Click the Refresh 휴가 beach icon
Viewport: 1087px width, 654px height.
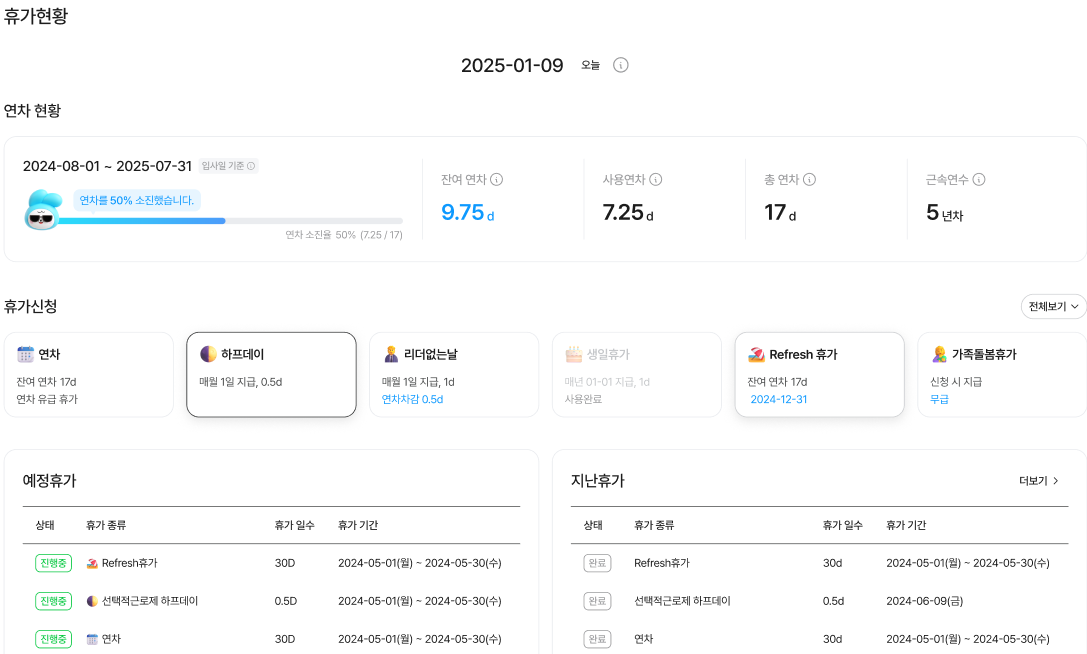[x=756, y=354]
